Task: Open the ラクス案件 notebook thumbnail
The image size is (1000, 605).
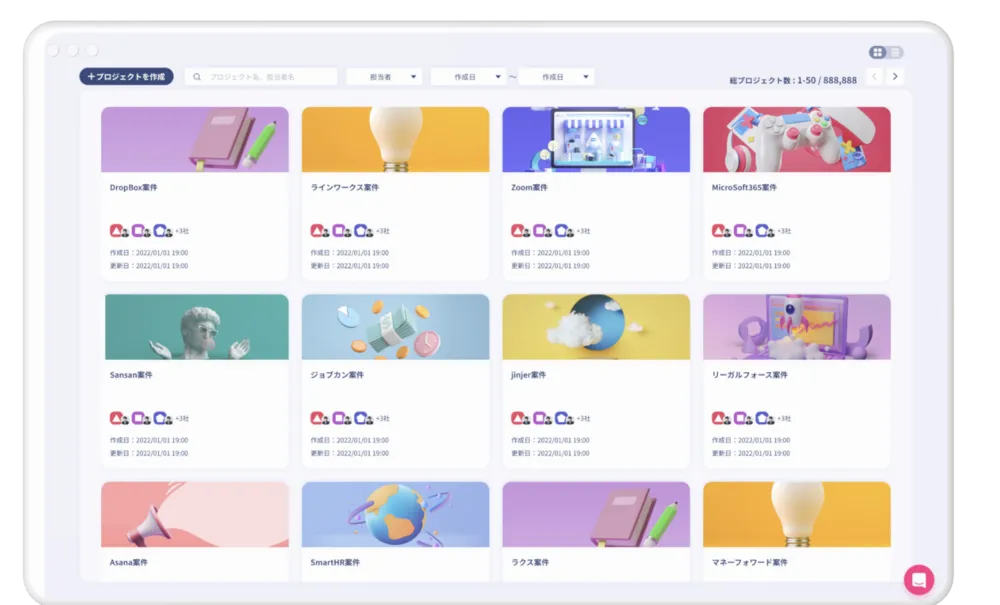Action: pos(596,514)
